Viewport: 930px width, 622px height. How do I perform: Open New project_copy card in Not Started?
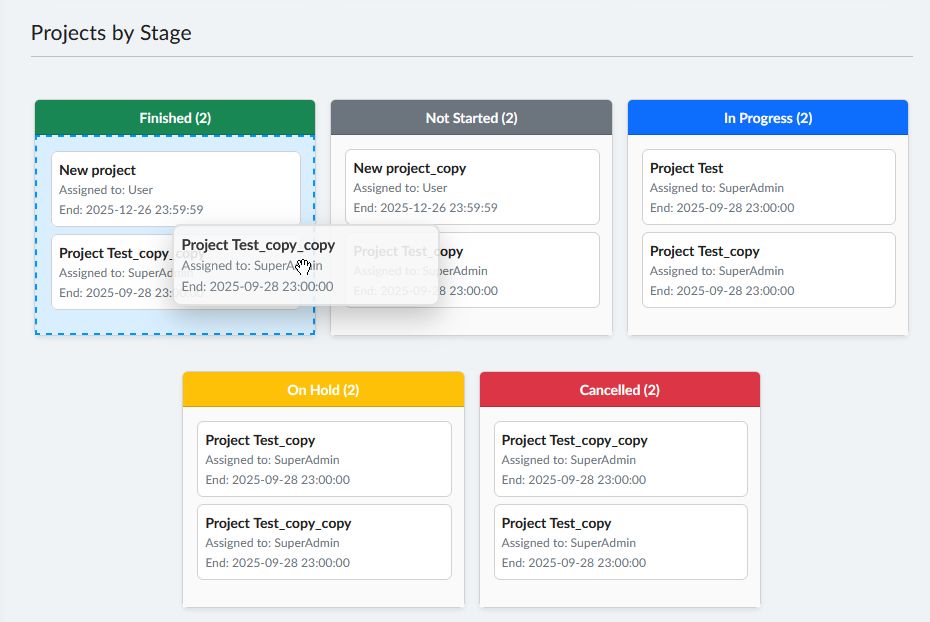click(x=472, y=187)
